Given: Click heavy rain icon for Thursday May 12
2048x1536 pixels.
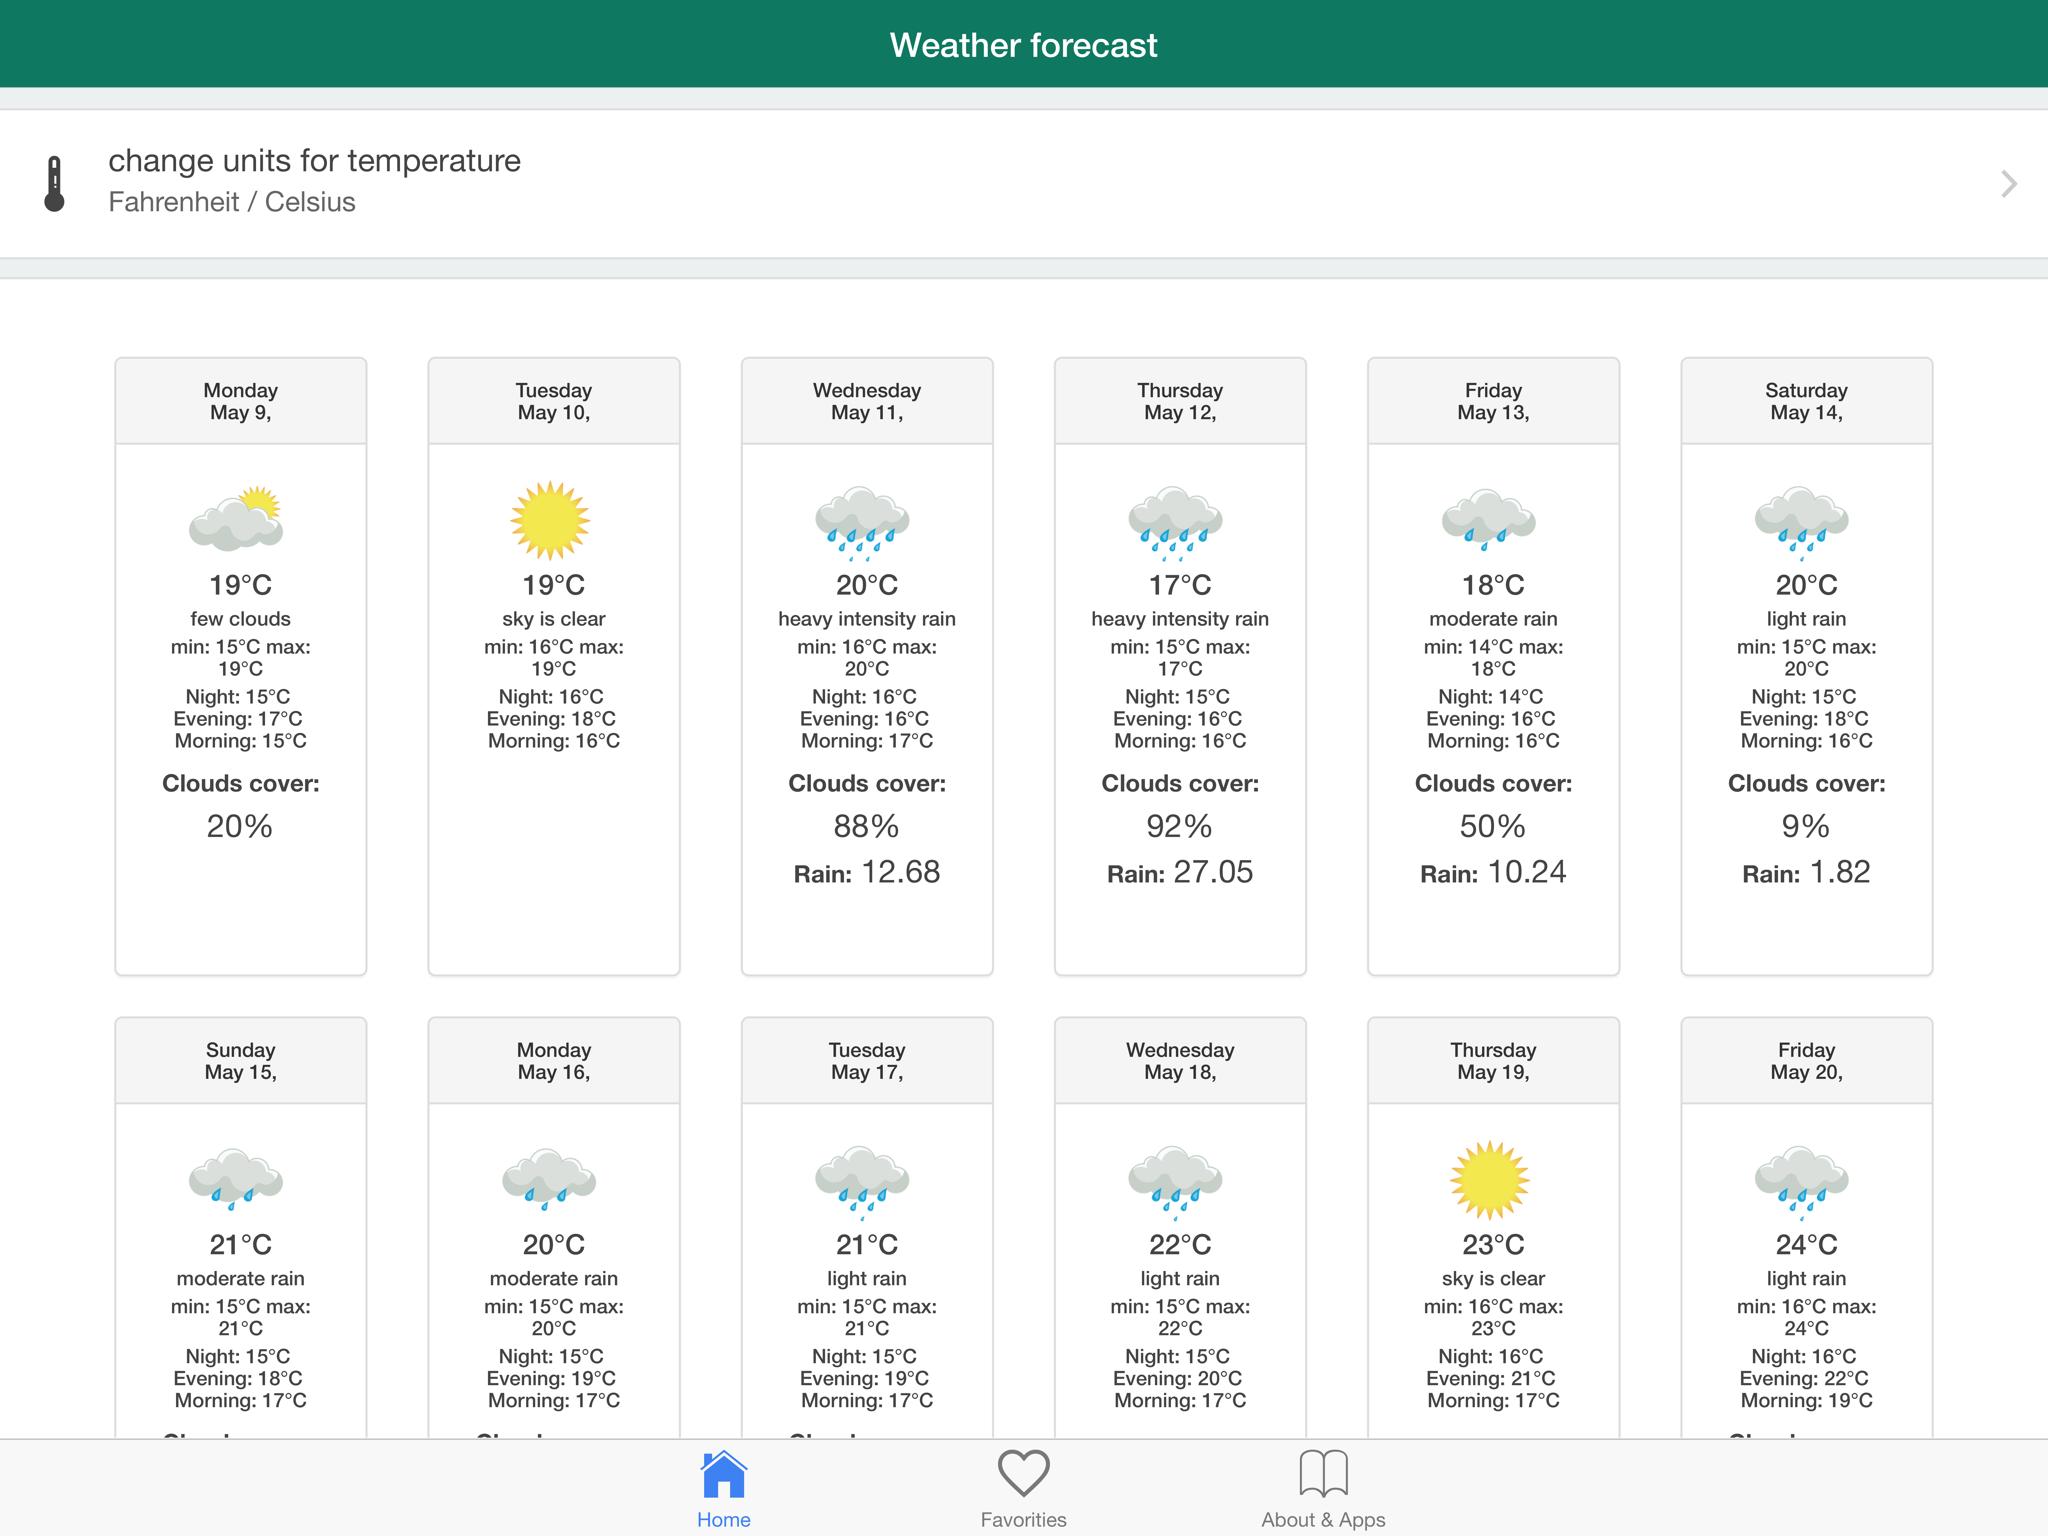Looking at the screenshot, I should coord(1175,523).
